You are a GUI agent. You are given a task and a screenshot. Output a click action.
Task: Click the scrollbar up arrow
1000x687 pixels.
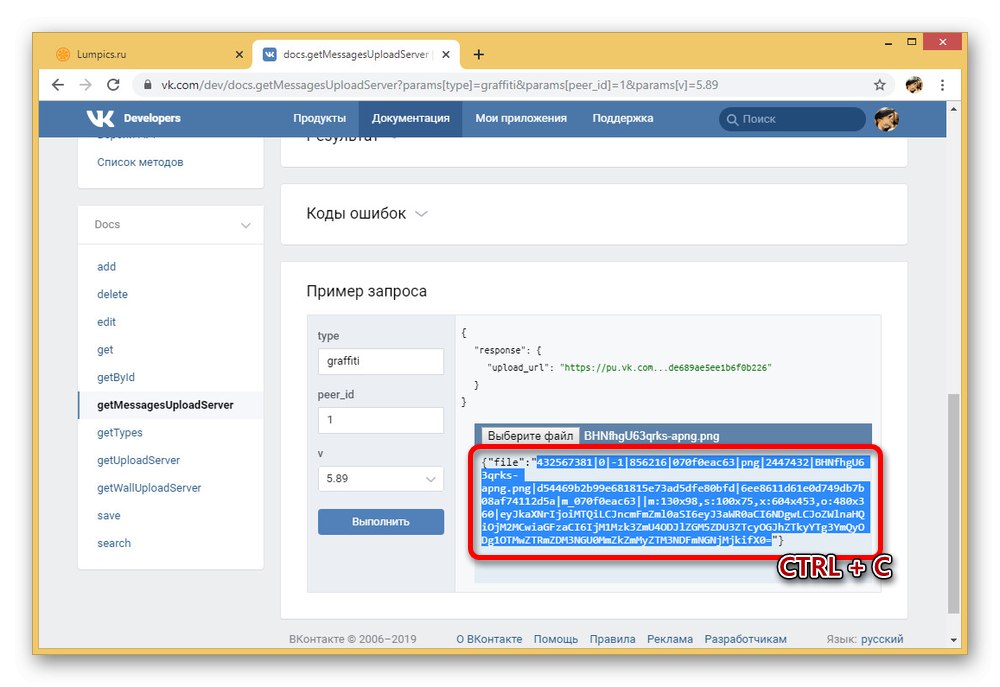pos(953,109)
